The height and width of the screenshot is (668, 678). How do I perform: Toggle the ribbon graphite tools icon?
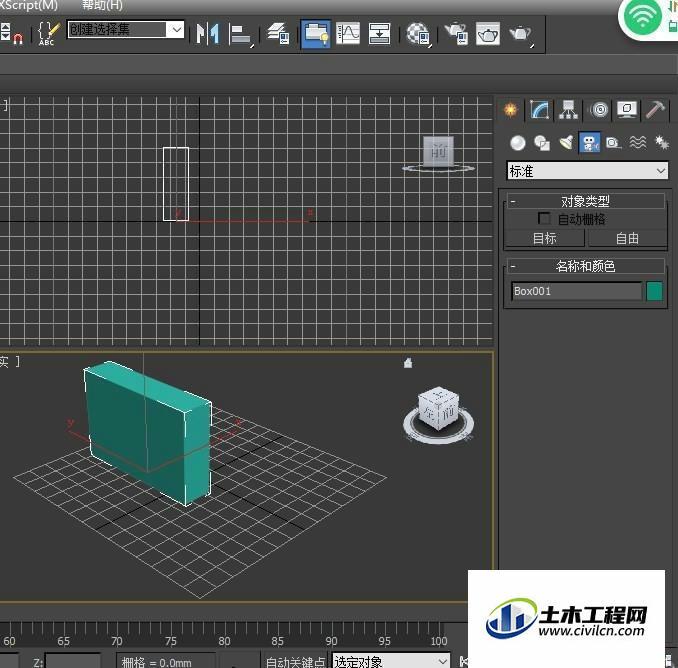pos(316,33)
